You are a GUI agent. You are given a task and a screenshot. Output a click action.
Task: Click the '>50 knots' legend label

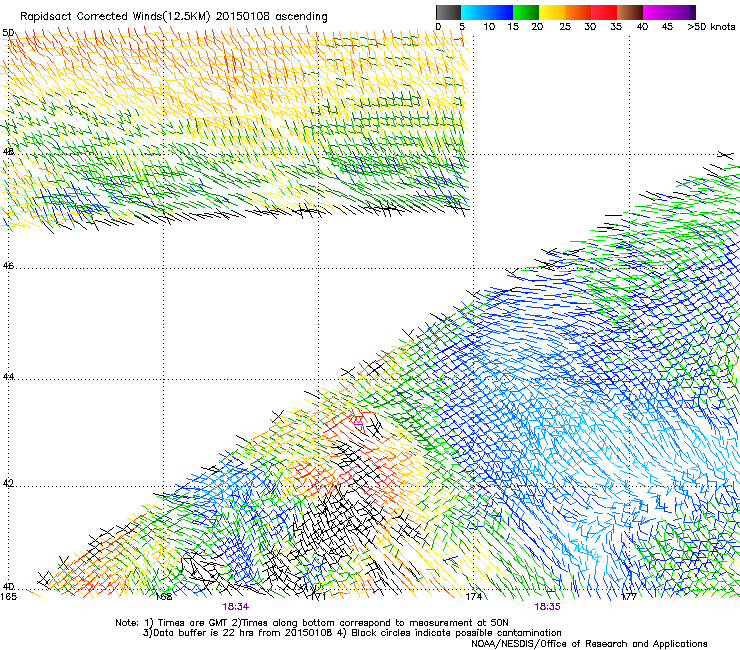click(x=711, y=26)
